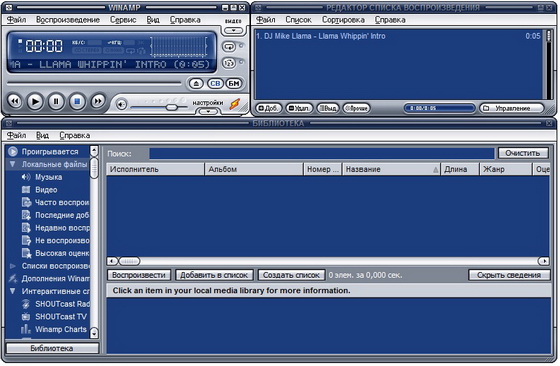Open Вид menu in Winamp main window
560x366 pixels.
coord(153,20)
